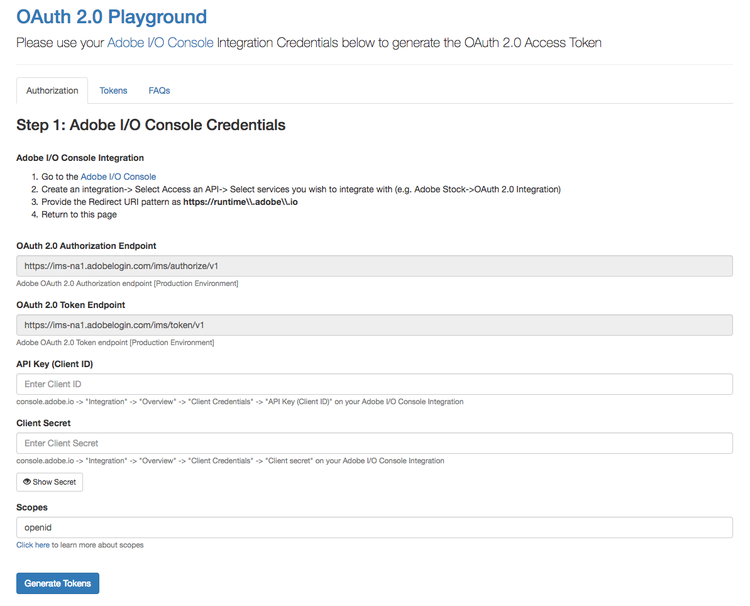Image resolution: width=750 pixels, height=606 pixels.
Task: Click the 'Create an integration' instruction line
Action: coord(301,189)
